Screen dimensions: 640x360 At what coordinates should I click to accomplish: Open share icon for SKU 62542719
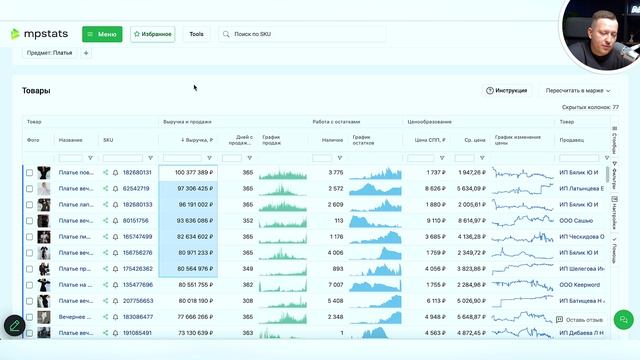[x=106, y=189]
